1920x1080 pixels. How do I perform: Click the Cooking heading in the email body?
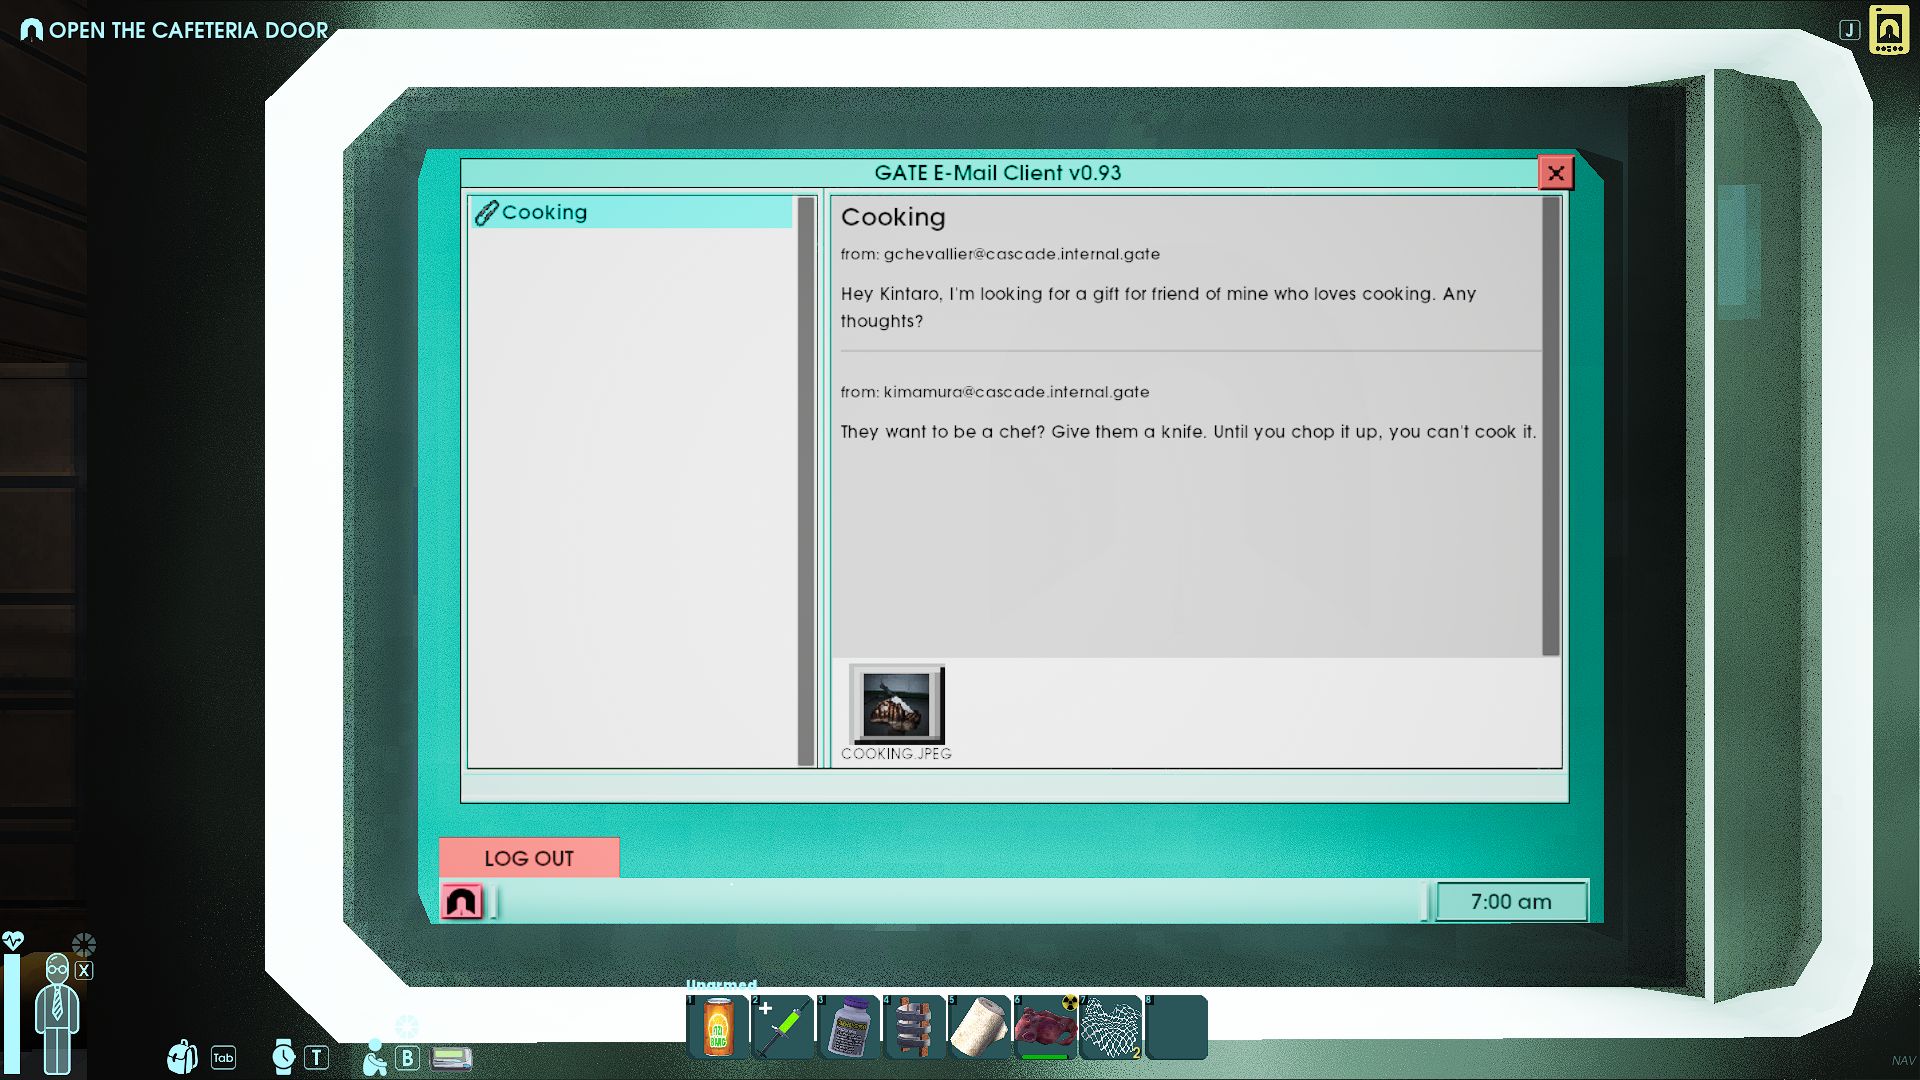(893, 217)
